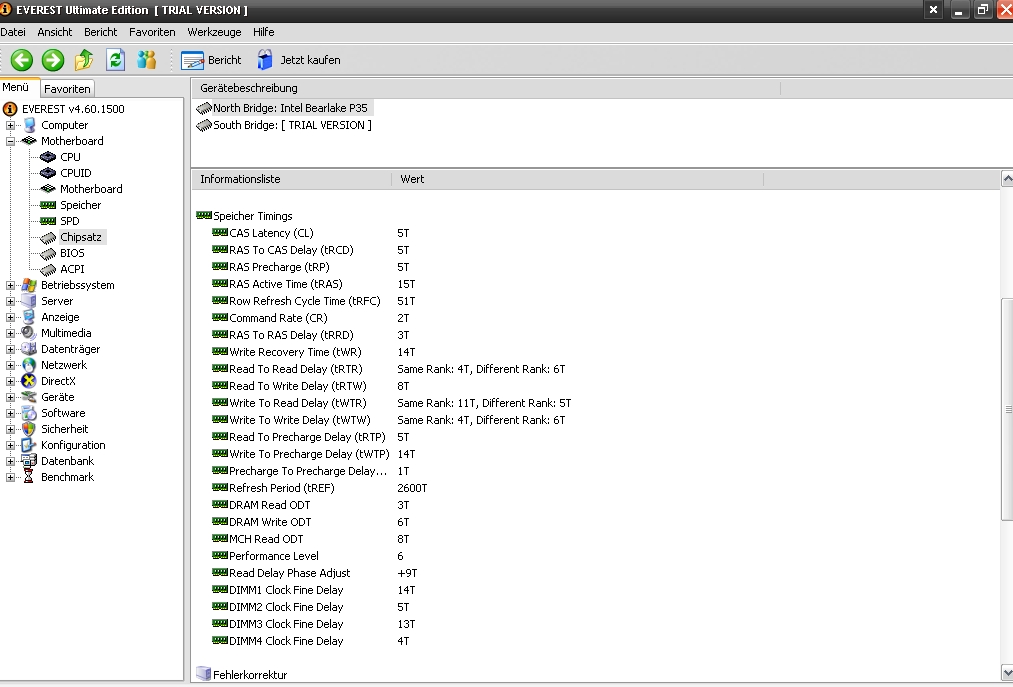Open the Hilfe menu
The image size is (1013, 687).
pyautogui.click(x=264, y=32)
